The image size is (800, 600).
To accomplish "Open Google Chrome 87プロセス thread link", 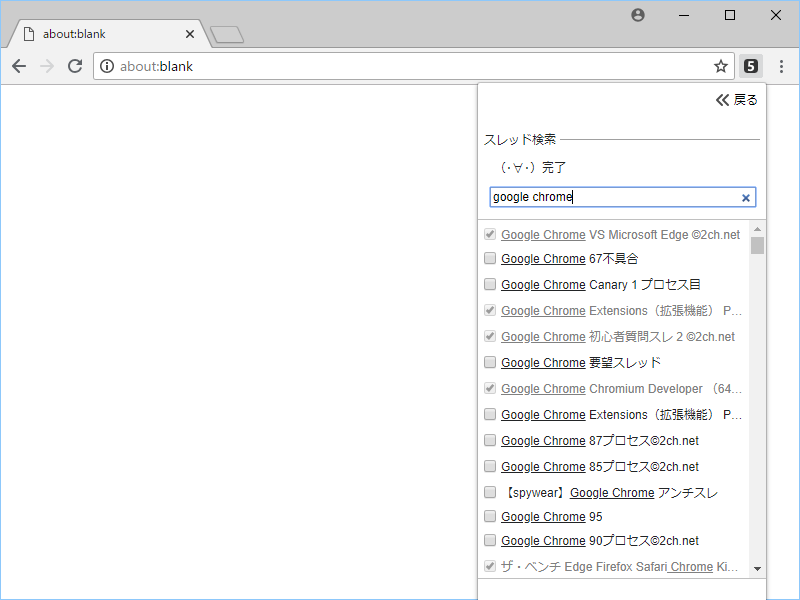I will pyautogui.click(x=600, y=441).
